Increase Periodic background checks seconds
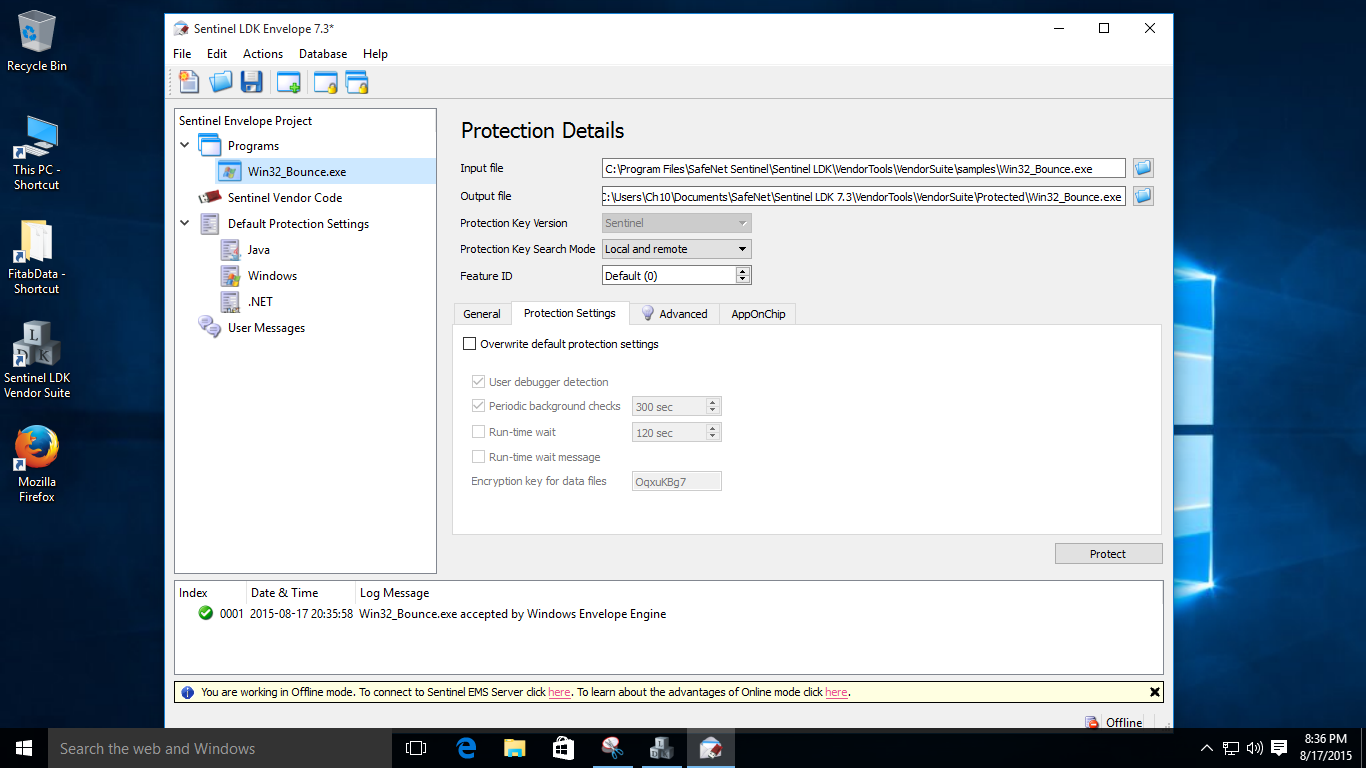 [712, 402]
